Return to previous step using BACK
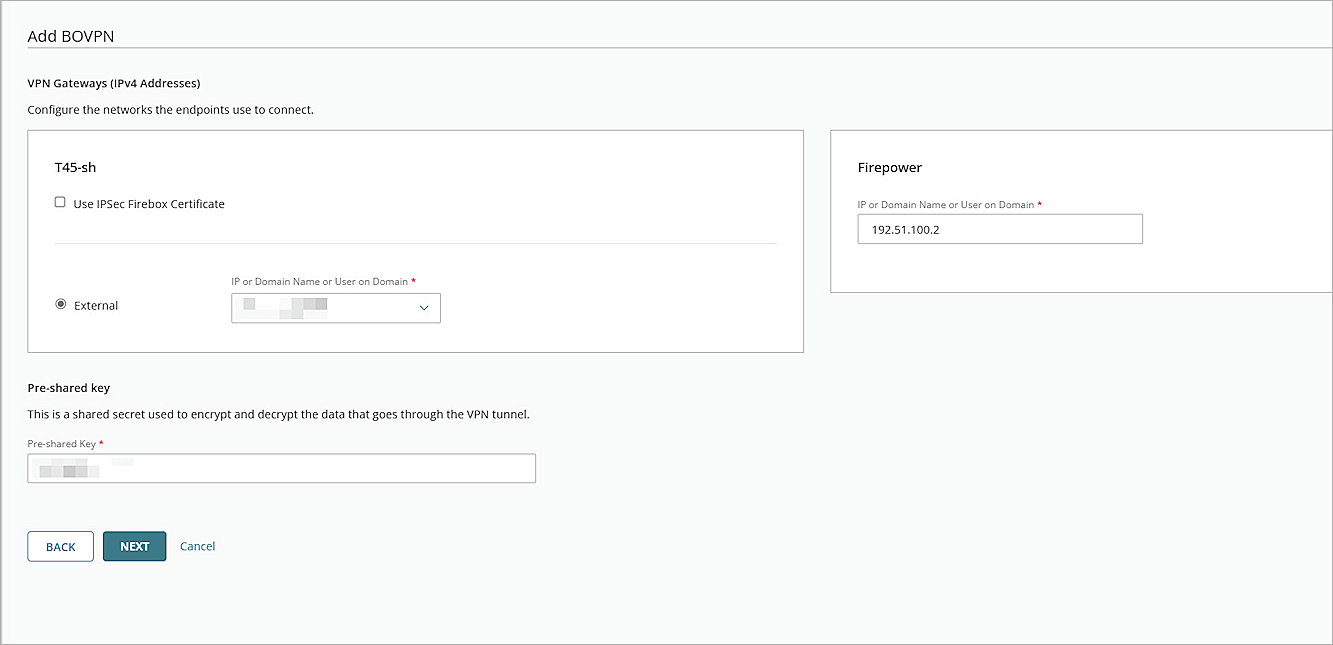 [x=60, y=546]
